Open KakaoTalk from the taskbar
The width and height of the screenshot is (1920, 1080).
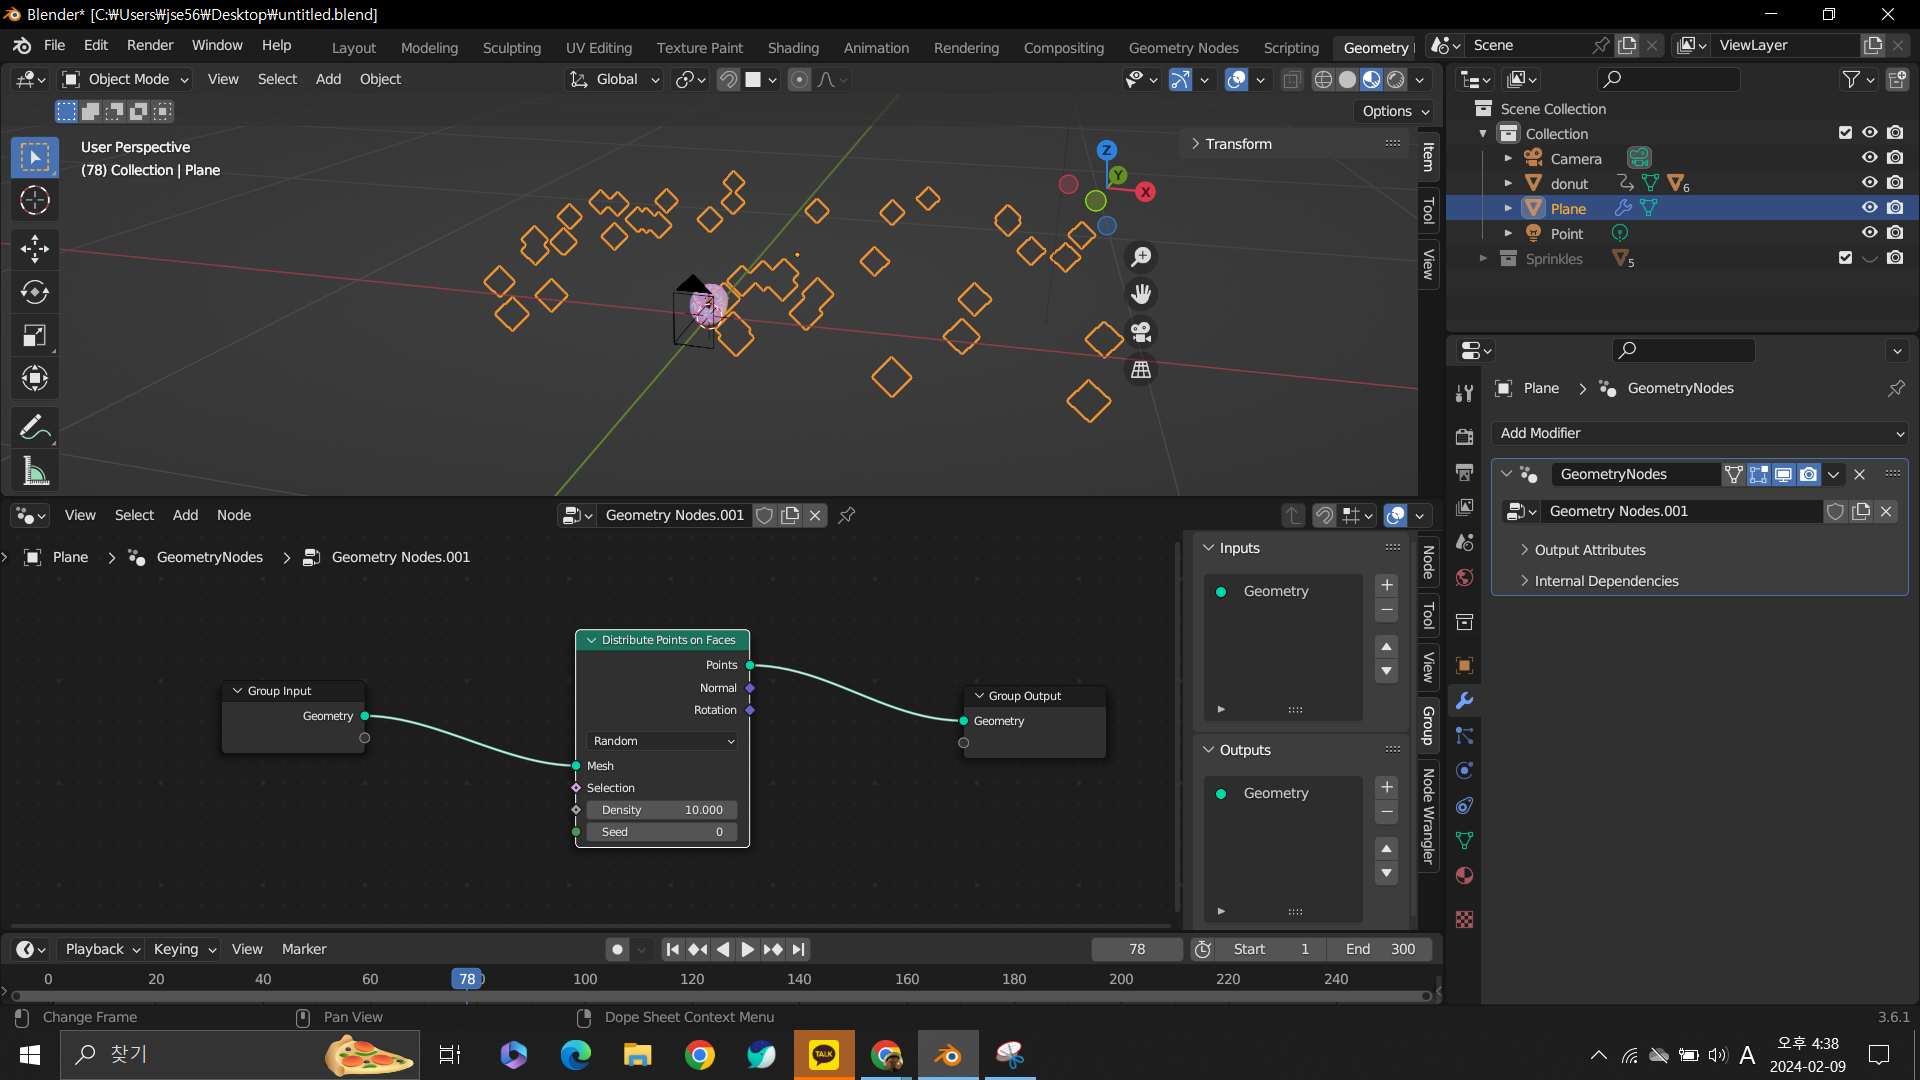click(824, 1055)
